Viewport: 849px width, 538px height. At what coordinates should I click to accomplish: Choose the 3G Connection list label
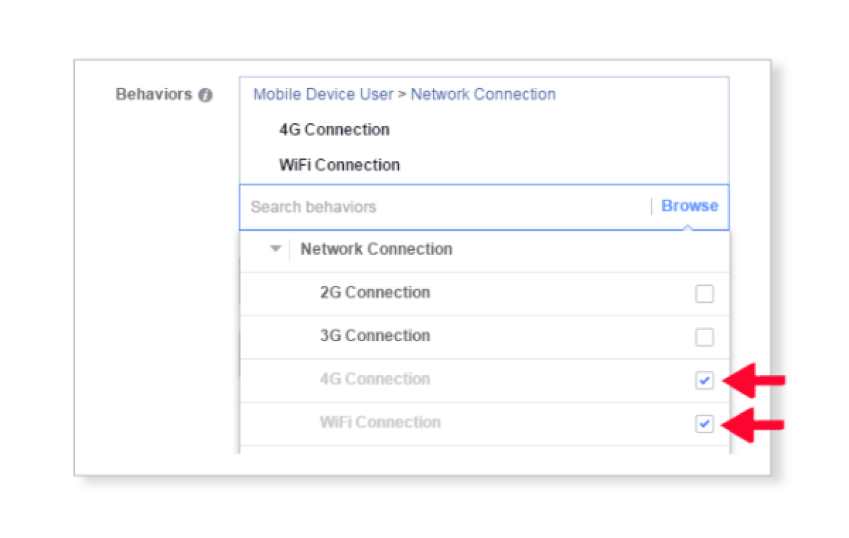[375, 336]
